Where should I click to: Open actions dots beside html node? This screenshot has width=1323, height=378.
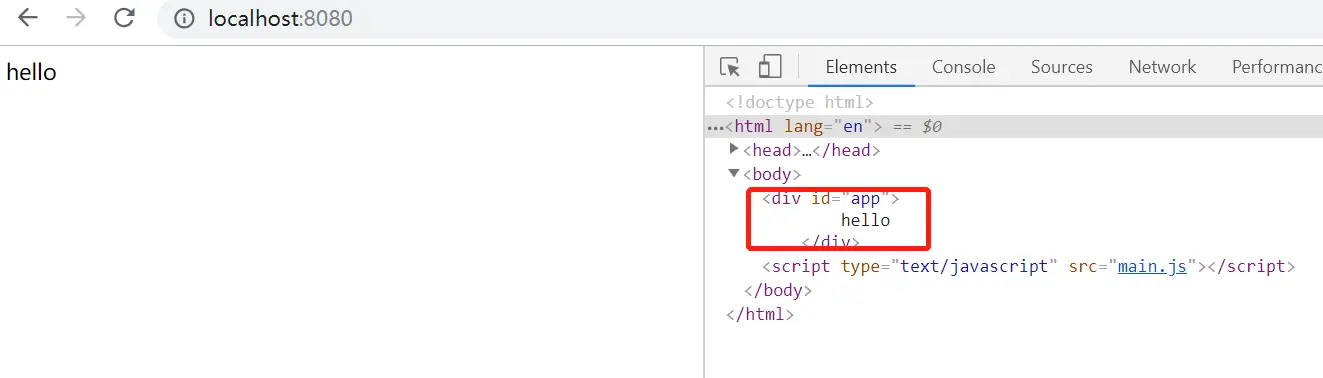[x=716, y=128]
